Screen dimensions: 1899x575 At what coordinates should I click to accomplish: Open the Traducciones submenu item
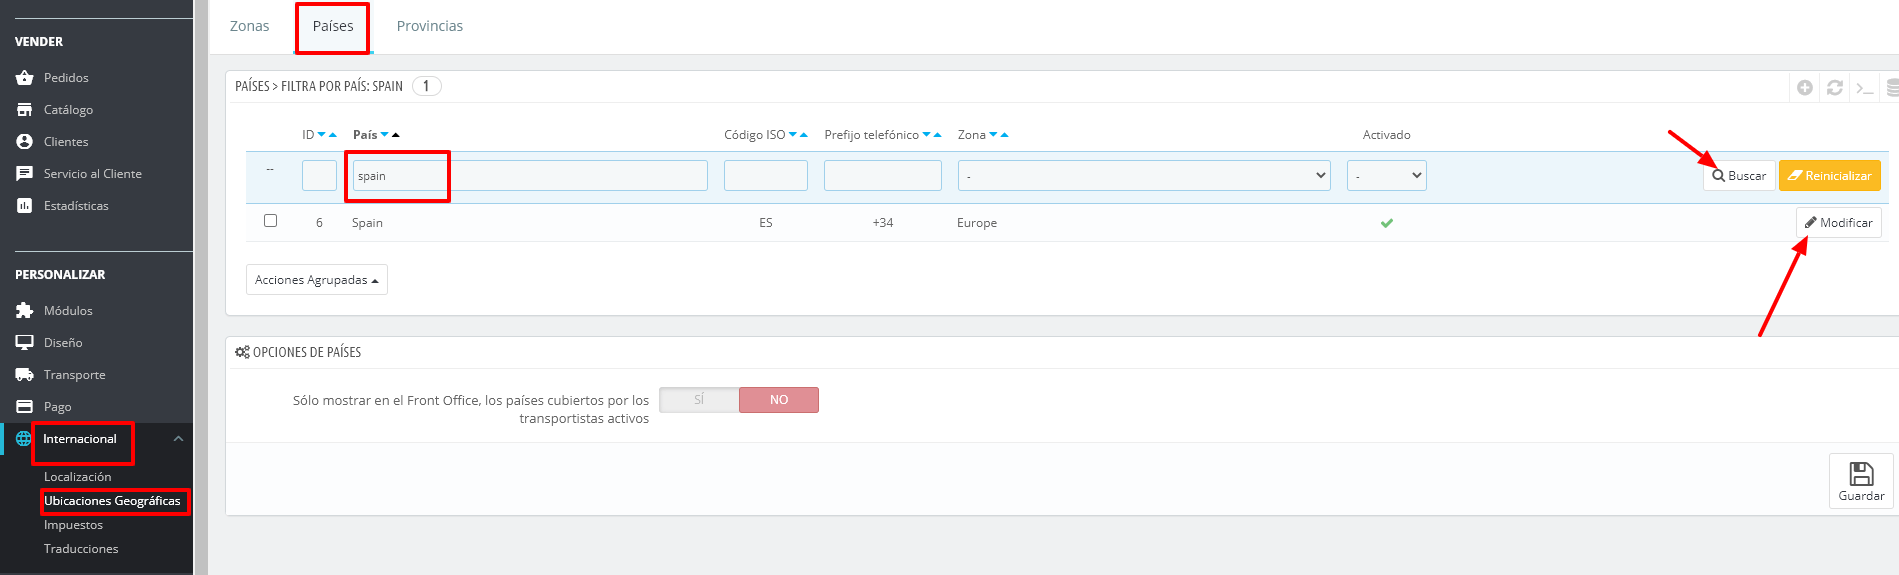pos(81,549)
